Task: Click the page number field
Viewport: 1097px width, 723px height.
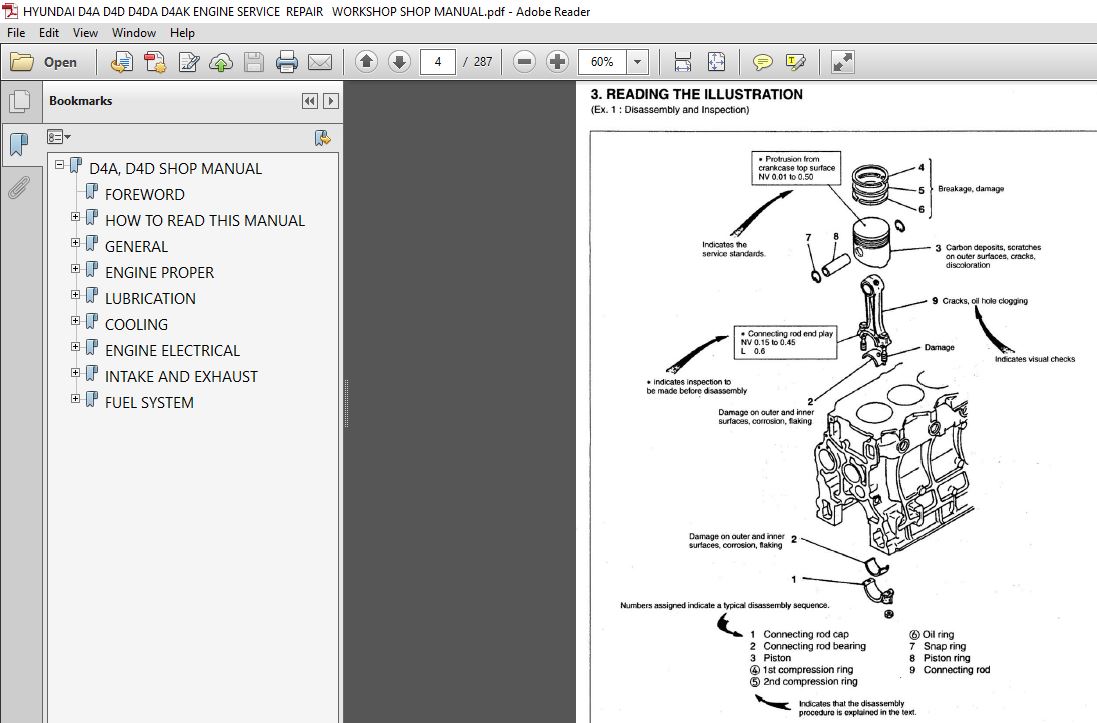Action: pos(438,62)
